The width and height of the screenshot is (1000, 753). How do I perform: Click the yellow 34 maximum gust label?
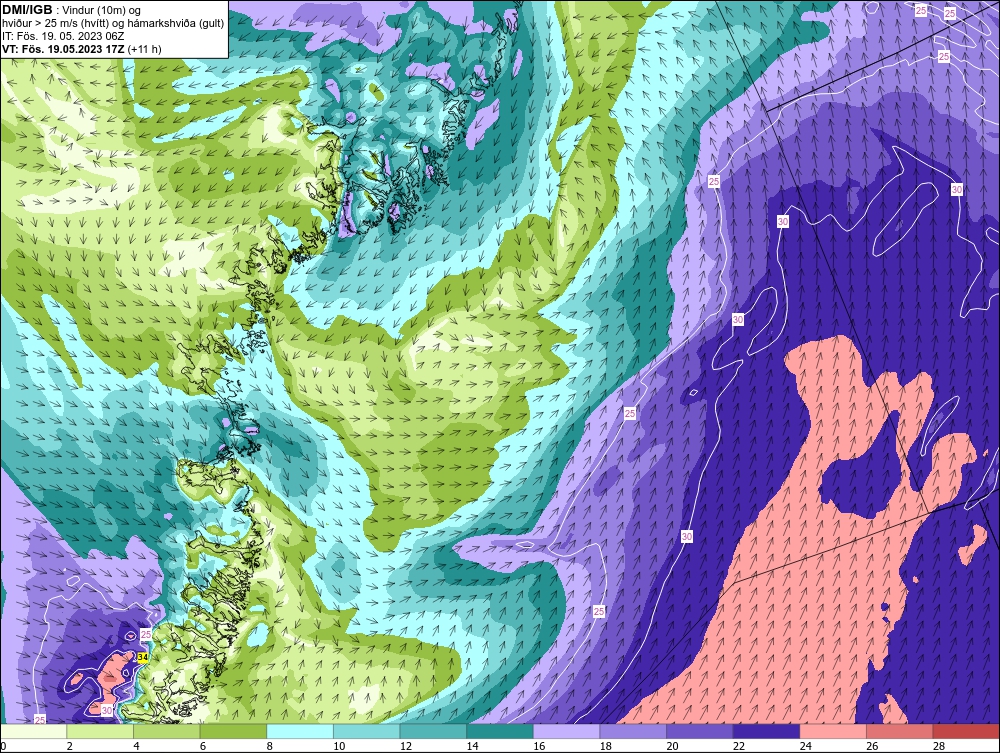point(143,657)
